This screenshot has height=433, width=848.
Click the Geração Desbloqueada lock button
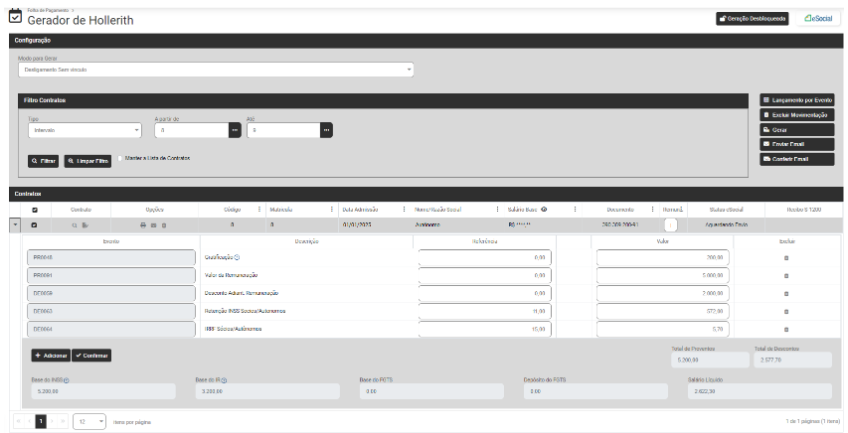pos(752,18)
